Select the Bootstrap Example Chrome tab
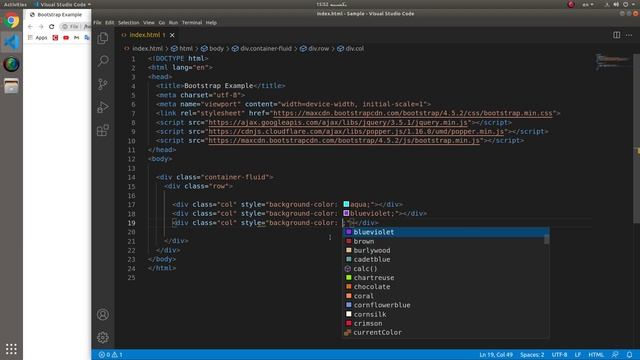 pos(57,15)
